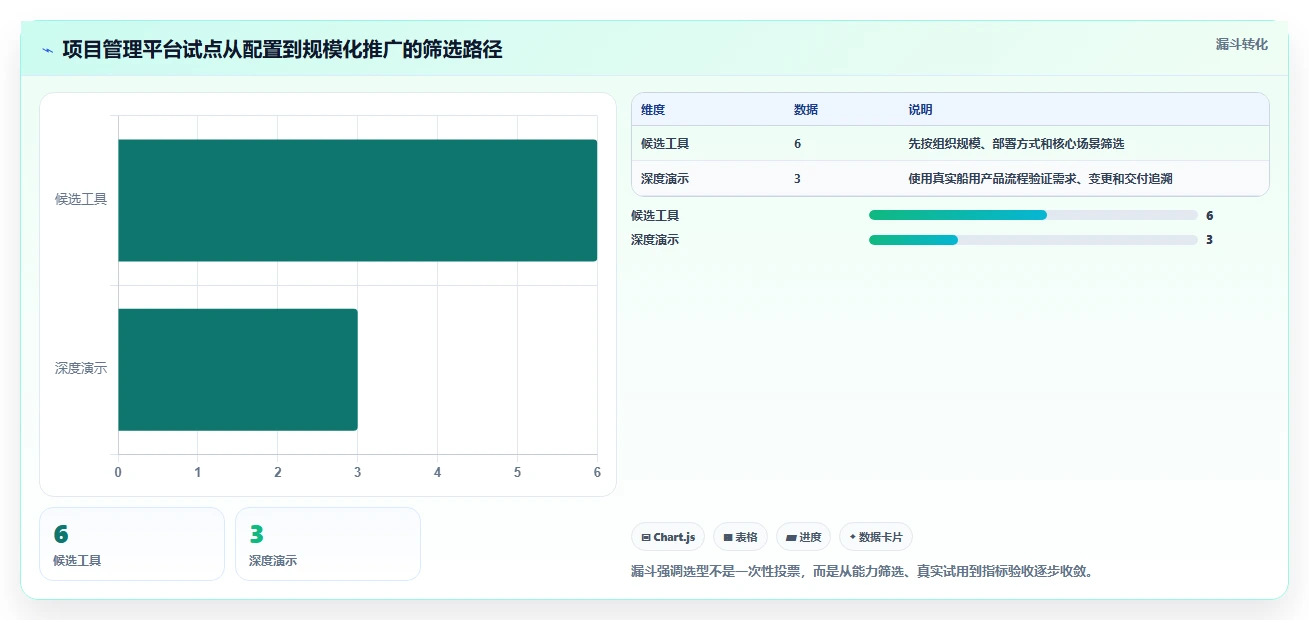Image resolution: width=1309 pixels, height=620 pixels.
Task: Click the 表格 tag chip
Action: 741,537
